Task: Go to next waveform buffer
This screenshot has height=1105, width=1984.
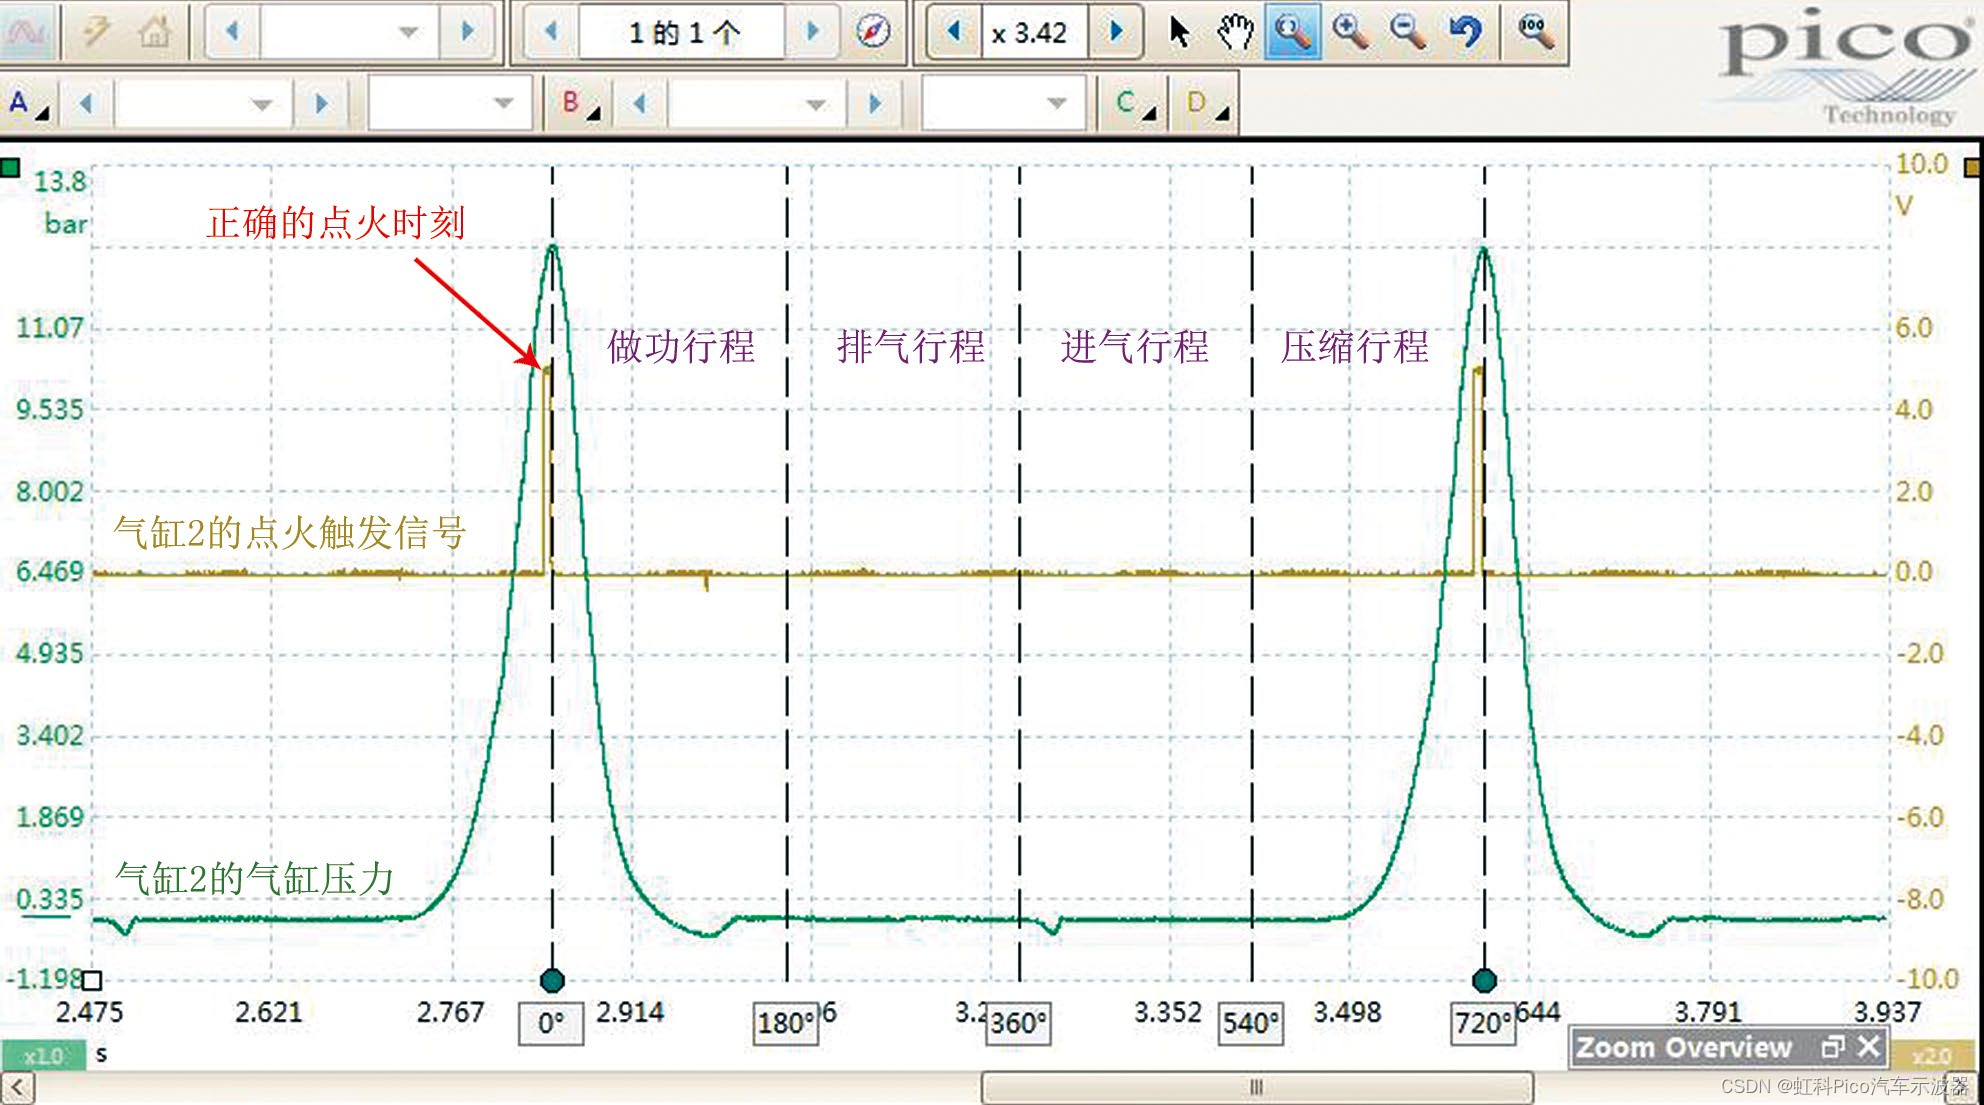Action: point(813,32)
